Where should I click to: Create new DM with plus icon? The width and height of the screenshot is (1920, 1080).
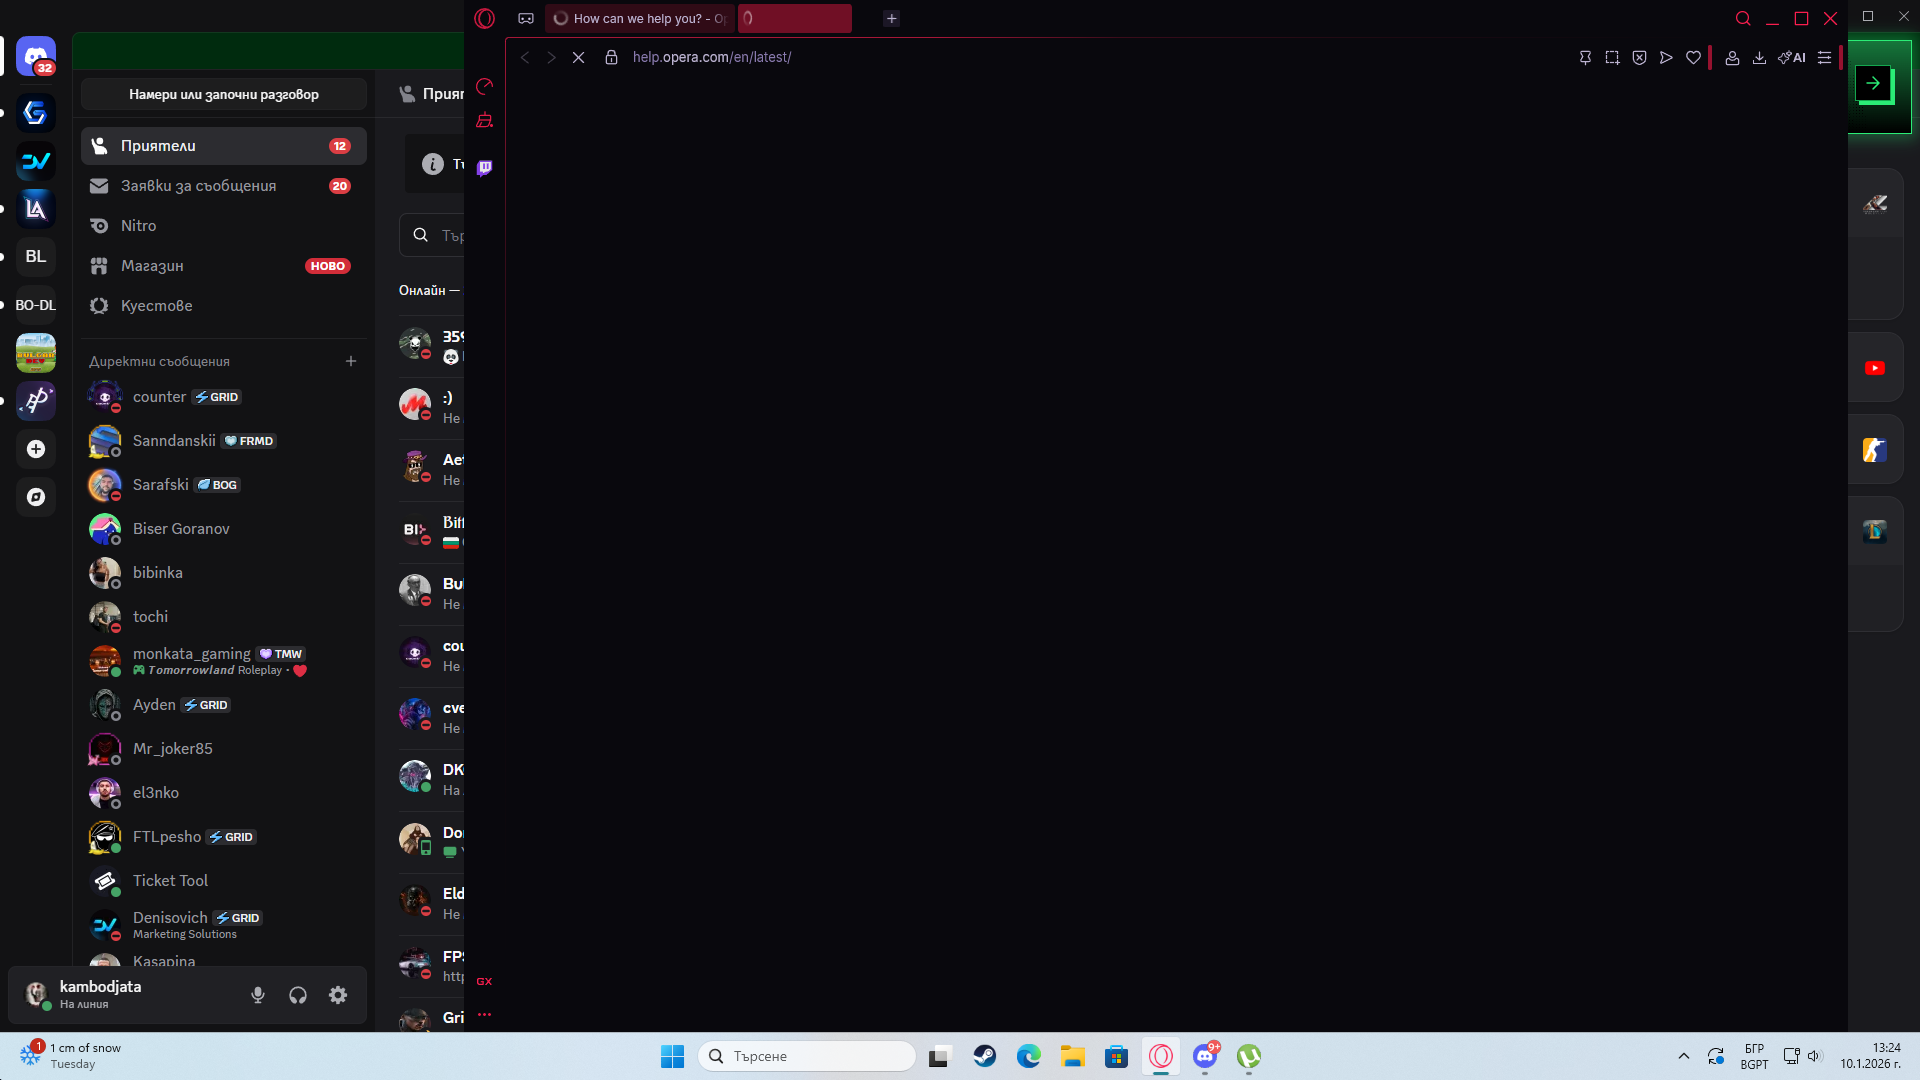tap(351, 361)
